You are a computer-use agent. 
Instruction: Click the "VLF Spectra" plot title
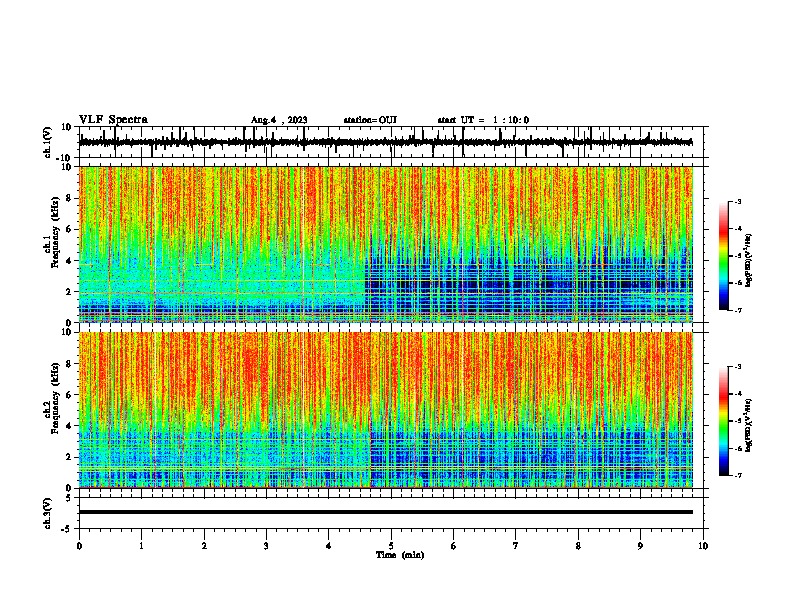click(x=113, y=120)
